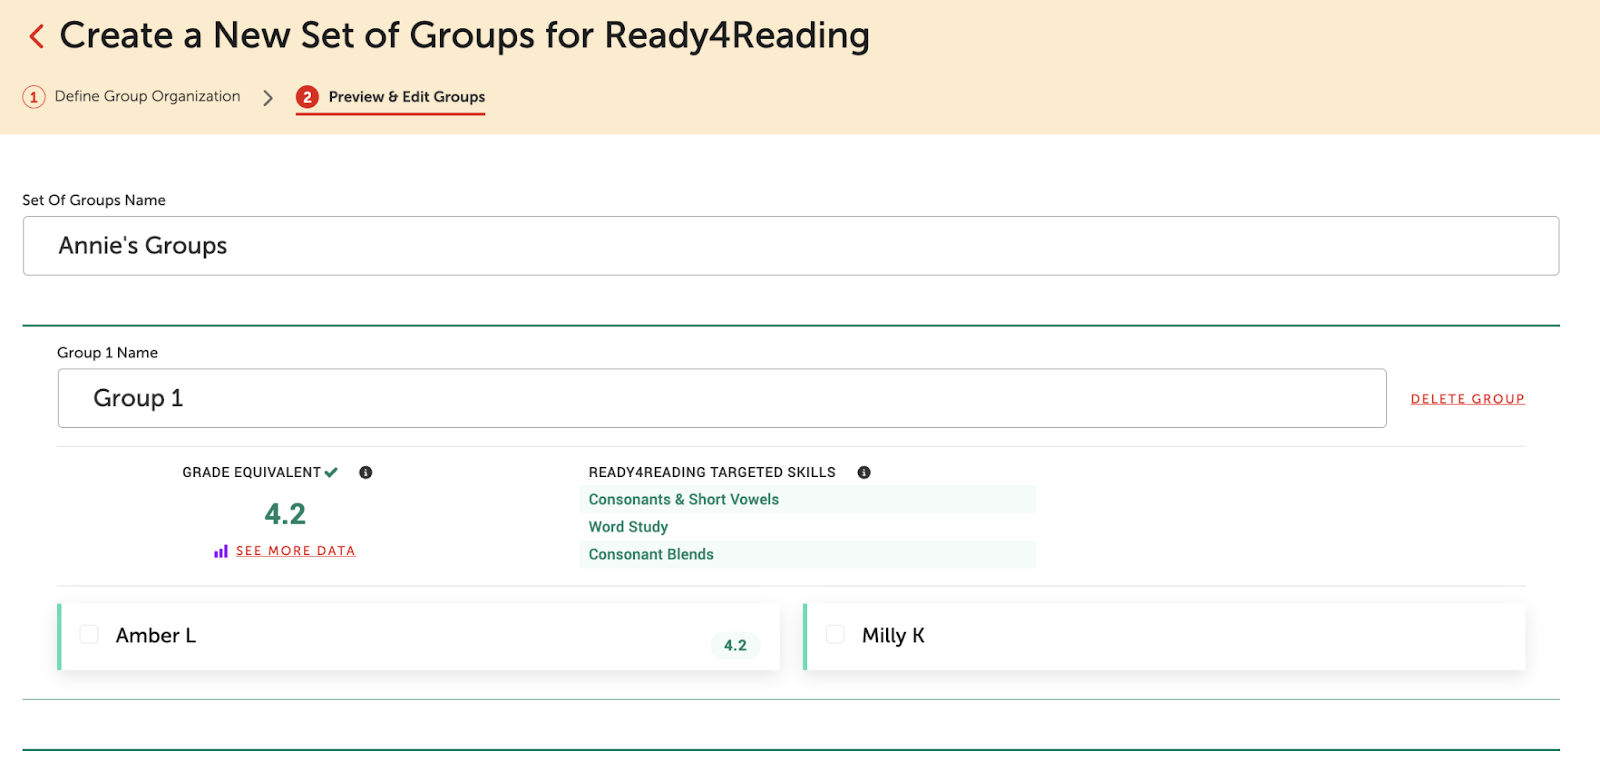The width and height of the screenshot is (1600, 762).
Task: Click the Group 1 Name label
Action: [x=107, y=353]
